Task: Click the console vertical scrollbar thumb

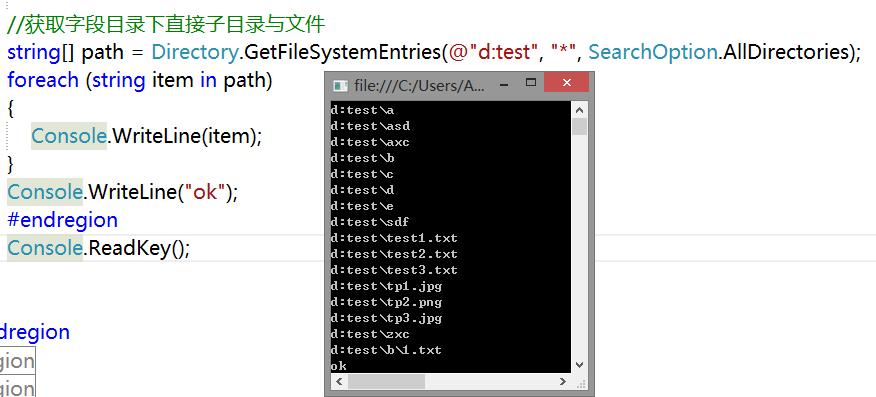Action: [x=579, y=127]
